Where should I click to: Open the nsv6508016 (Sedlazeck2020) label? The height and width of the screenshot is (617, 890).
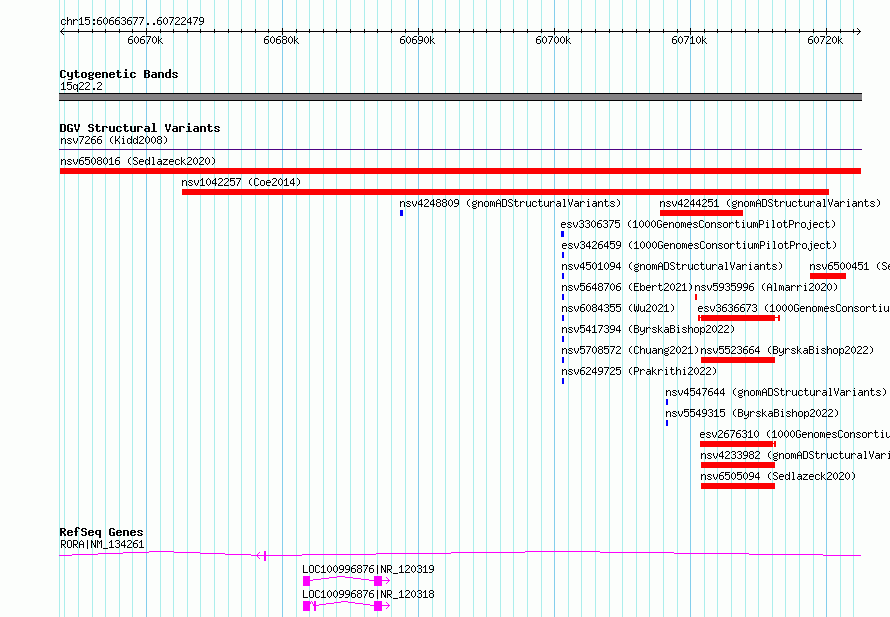coord(138,161)
